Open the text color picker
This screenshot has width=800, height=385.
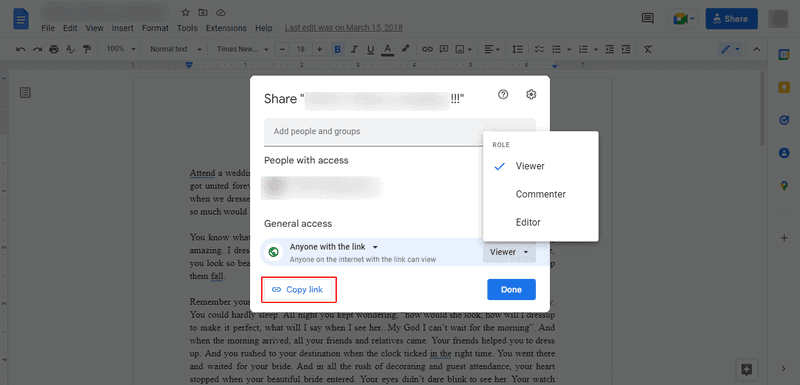[388, 49]
